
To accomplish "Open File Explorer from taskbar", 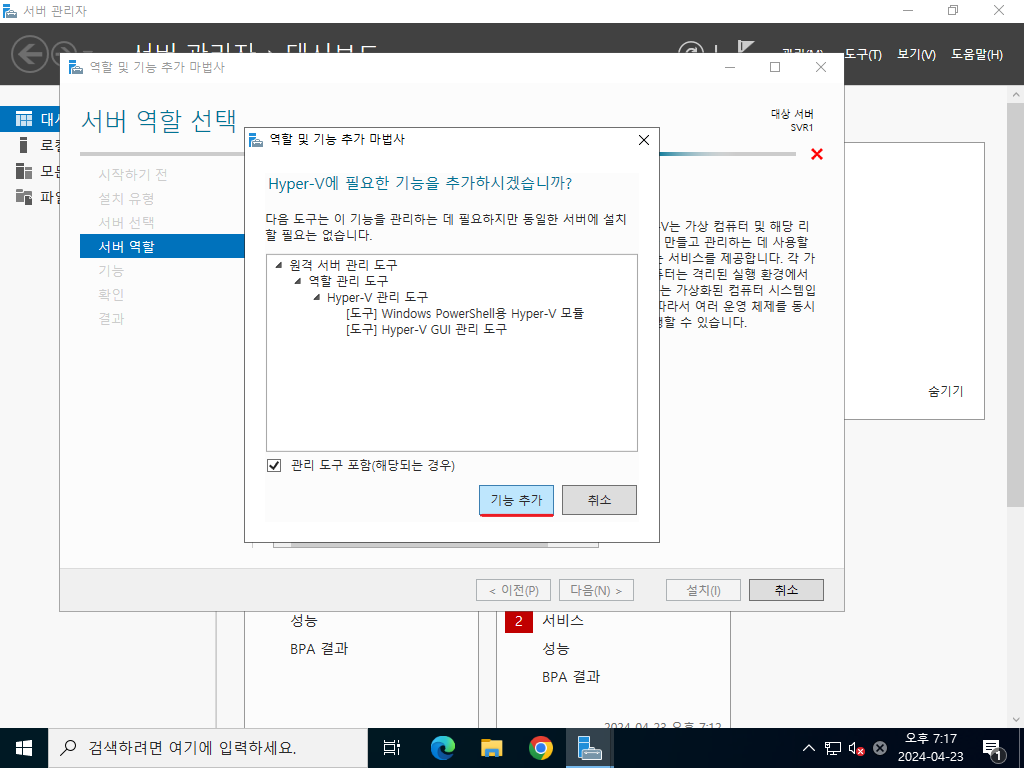I will click(491, 748).
